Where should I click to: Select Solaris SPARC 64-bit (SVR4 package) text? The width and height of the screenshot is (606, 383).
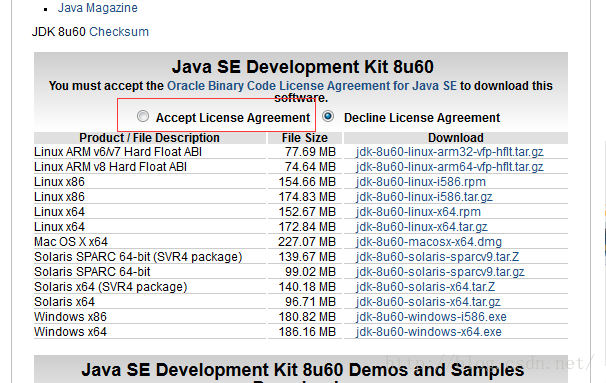(138, 257)
